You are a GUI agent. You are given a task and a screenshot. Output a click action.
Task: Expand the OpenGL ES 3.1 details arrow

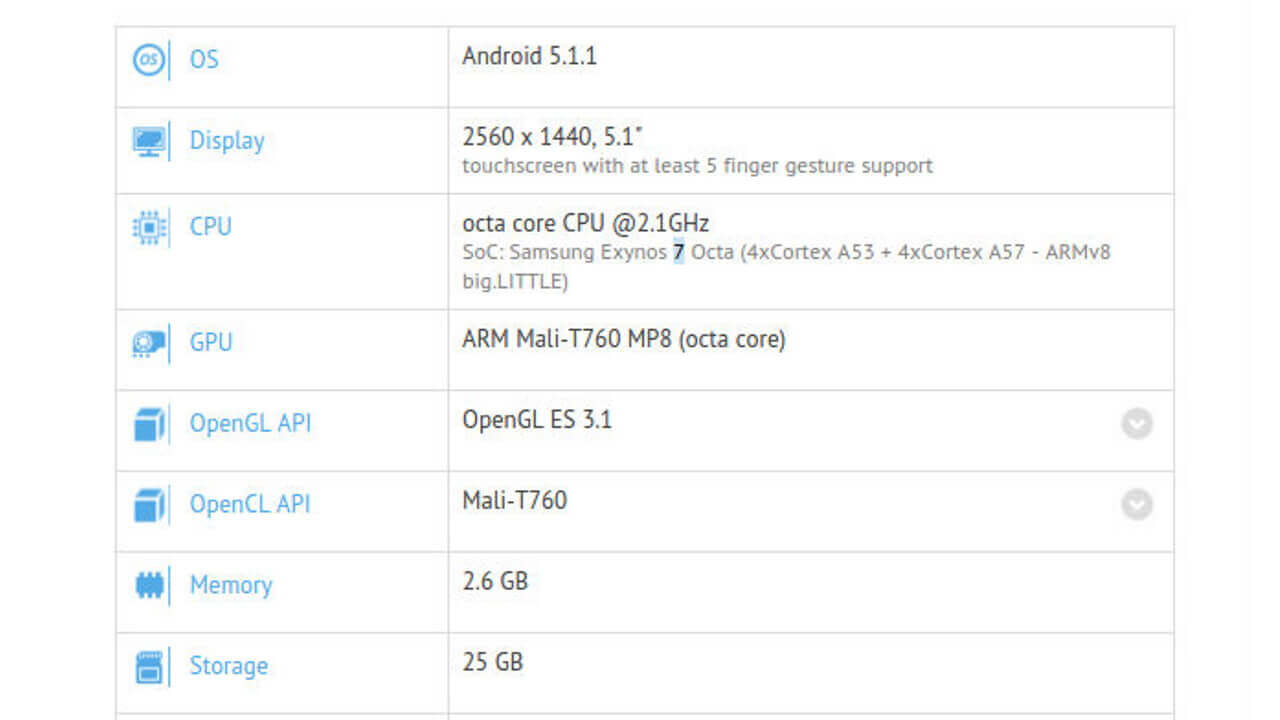(x=1136, y=424)
